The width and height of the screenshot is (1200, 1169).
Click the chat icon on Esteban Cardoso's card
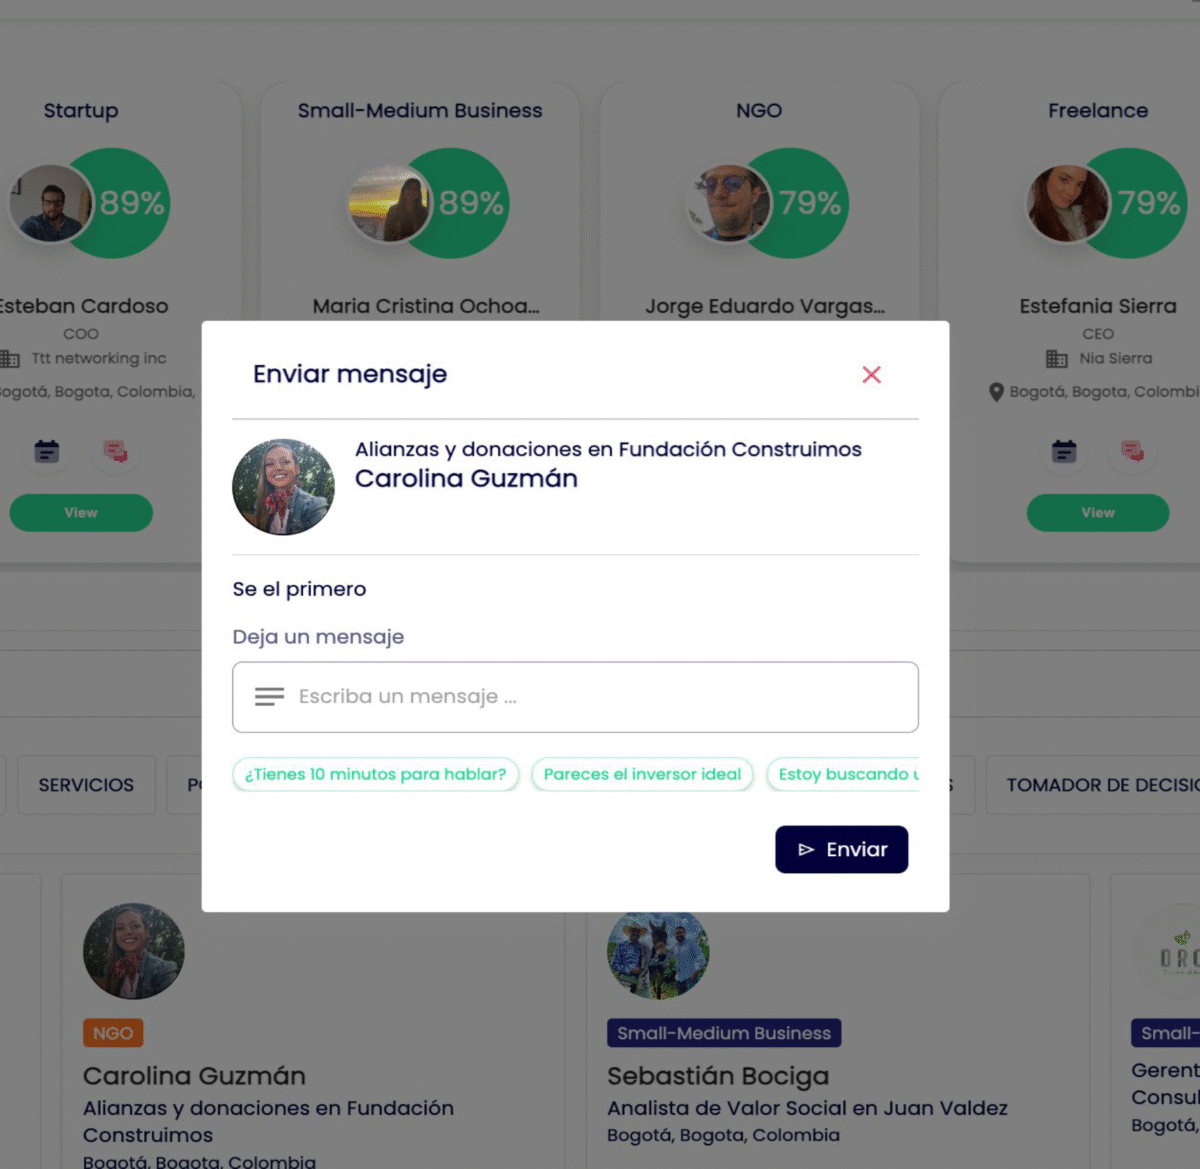coord(116,451)
